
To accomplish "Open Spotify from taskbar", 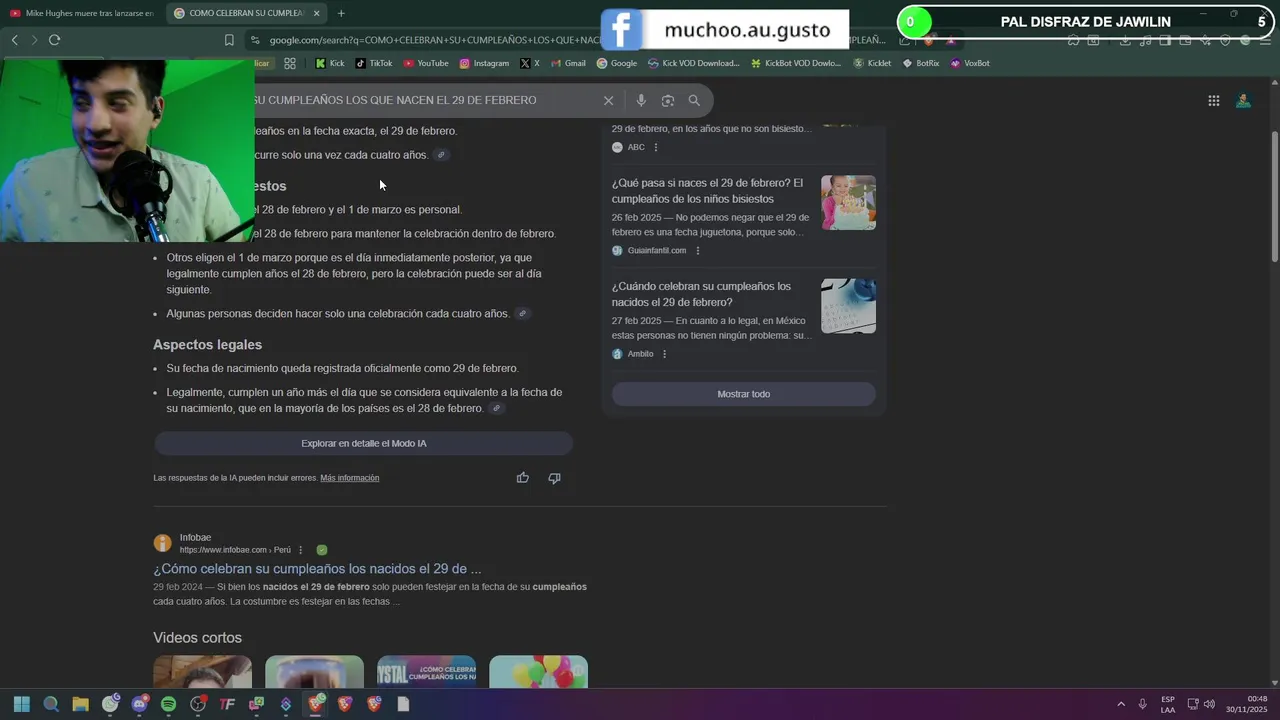I will [x=168, y=704].
